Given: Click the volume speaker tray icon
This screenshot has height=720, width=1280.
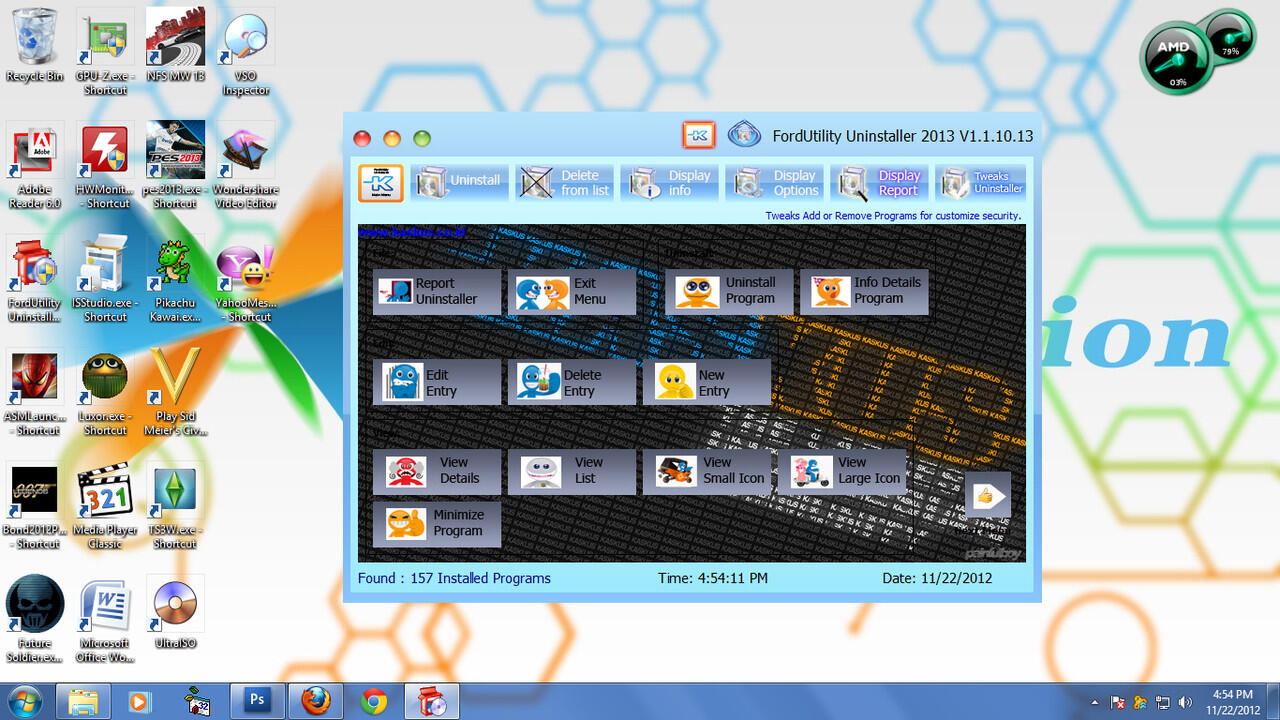Looking at the screenshot, I should (x=1185, y=703).
